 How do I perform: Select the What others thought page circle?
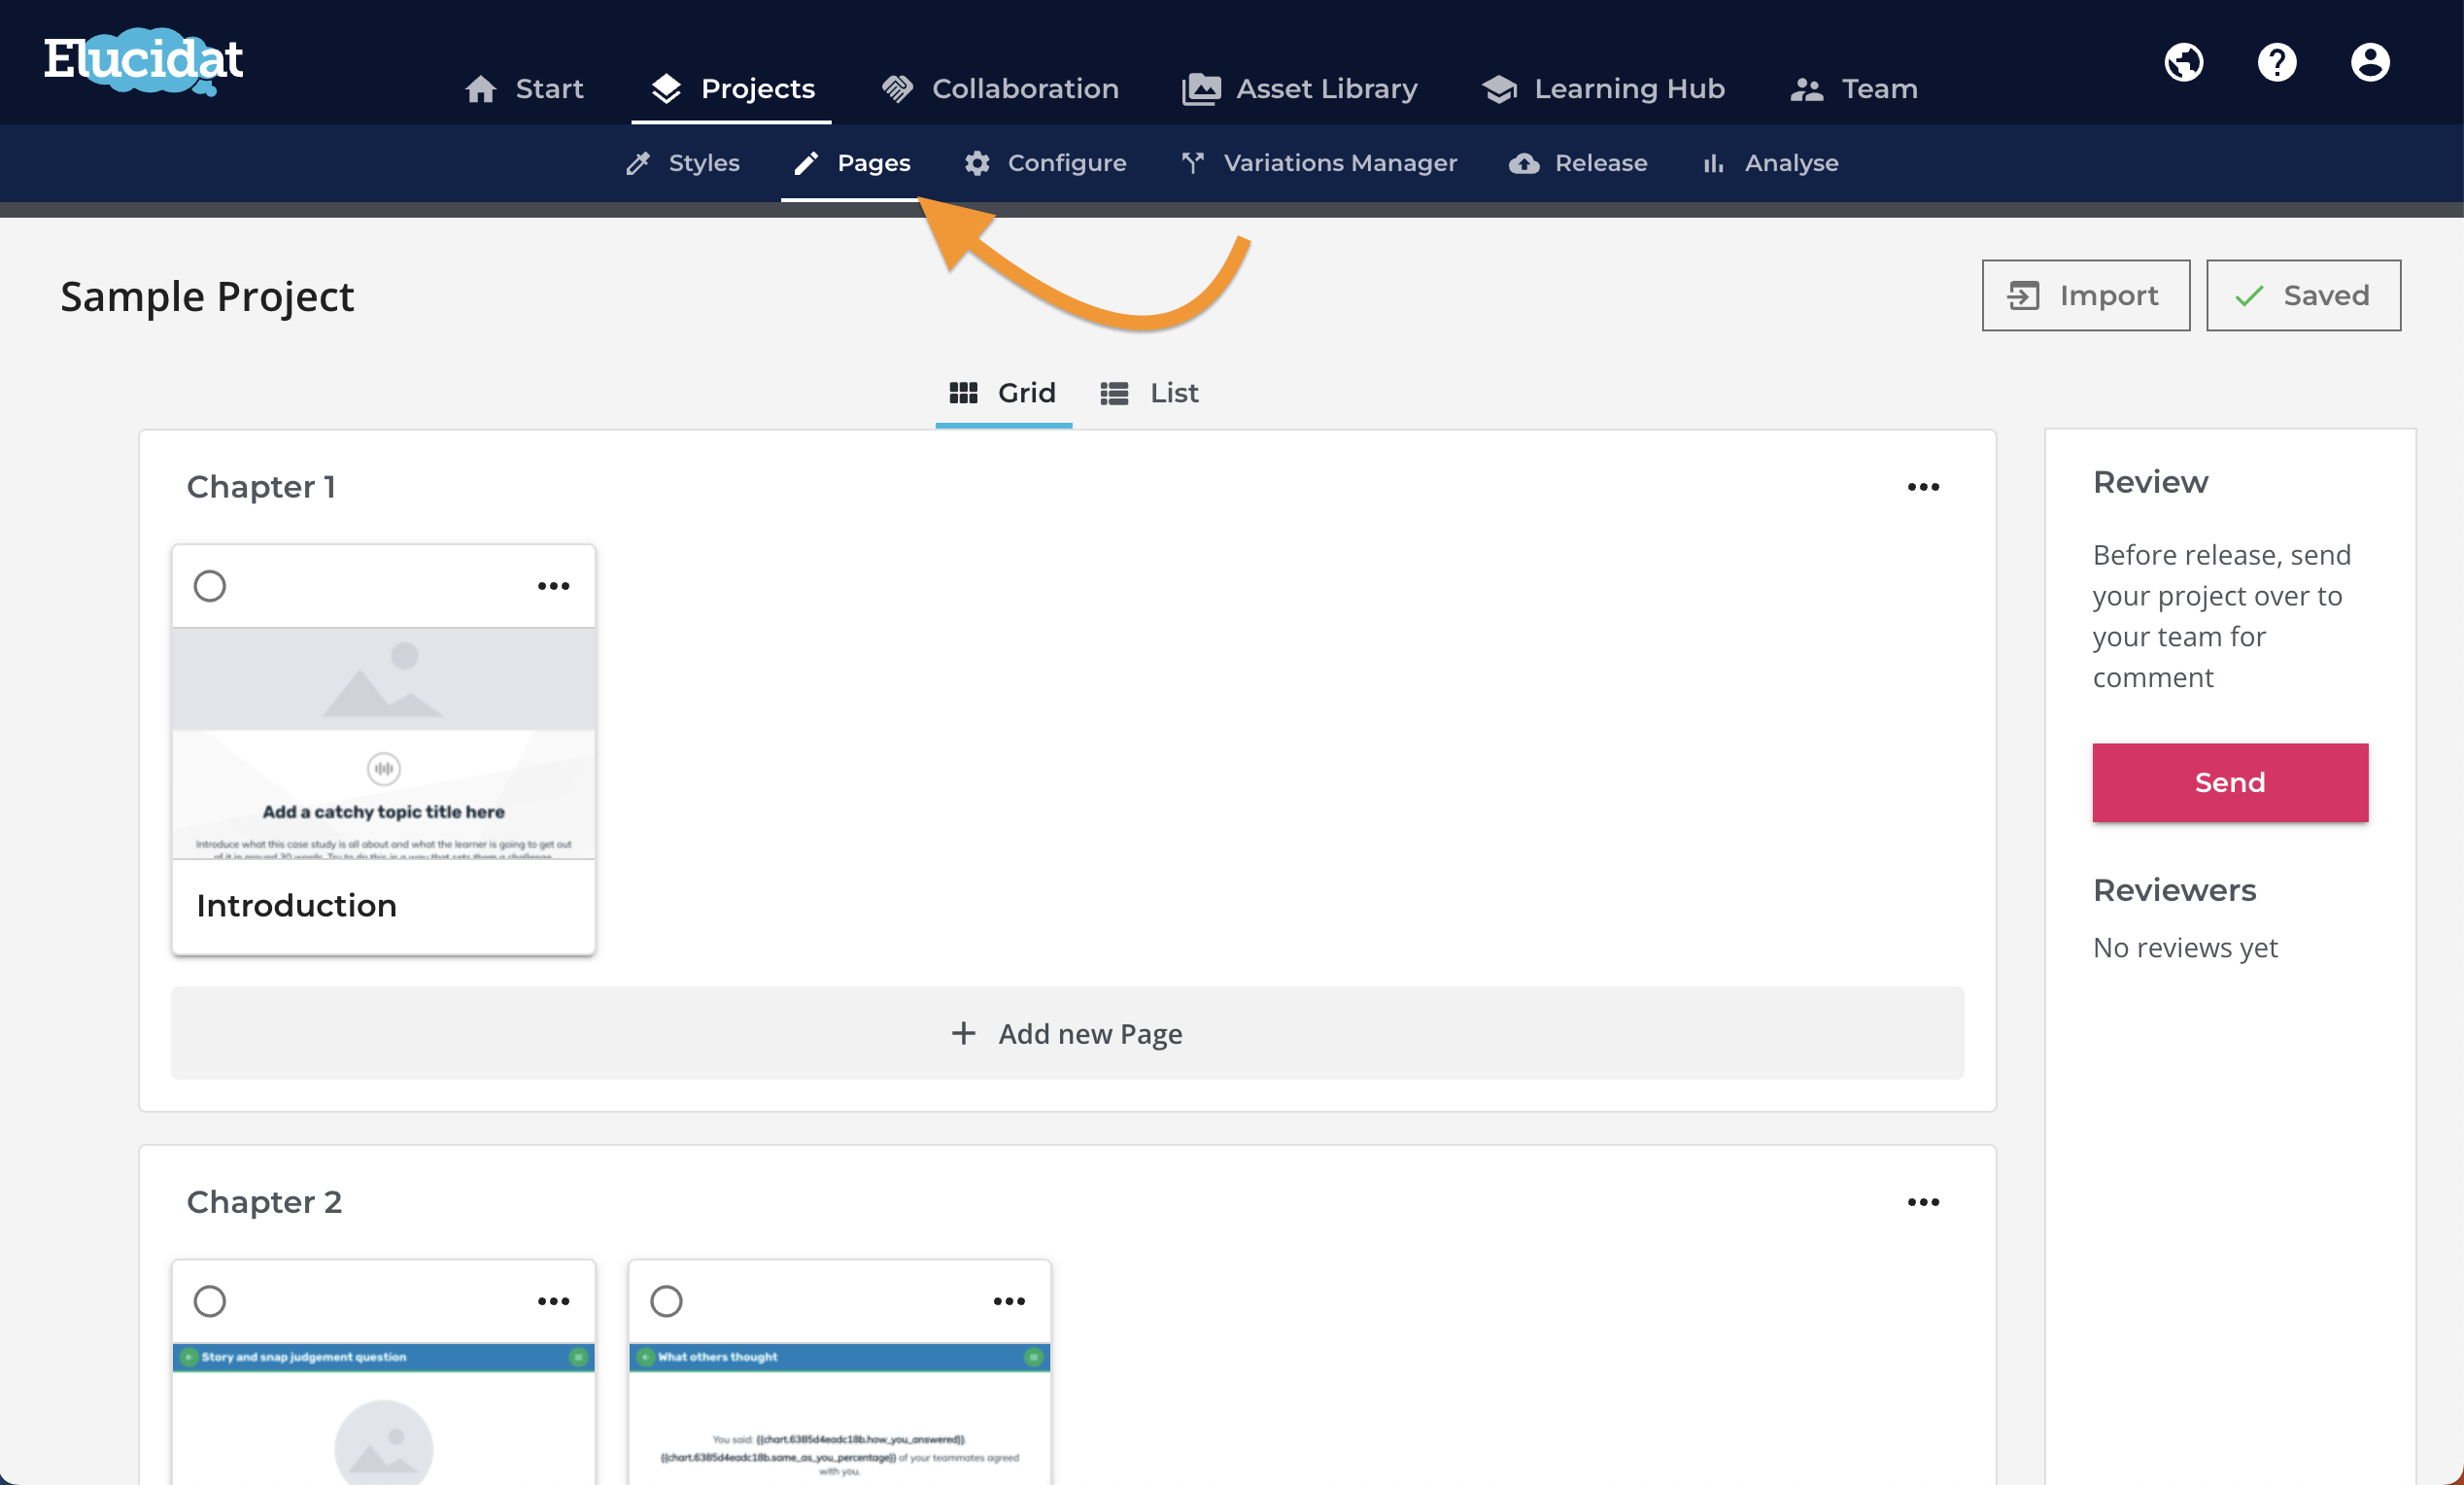coord(666,1301)
